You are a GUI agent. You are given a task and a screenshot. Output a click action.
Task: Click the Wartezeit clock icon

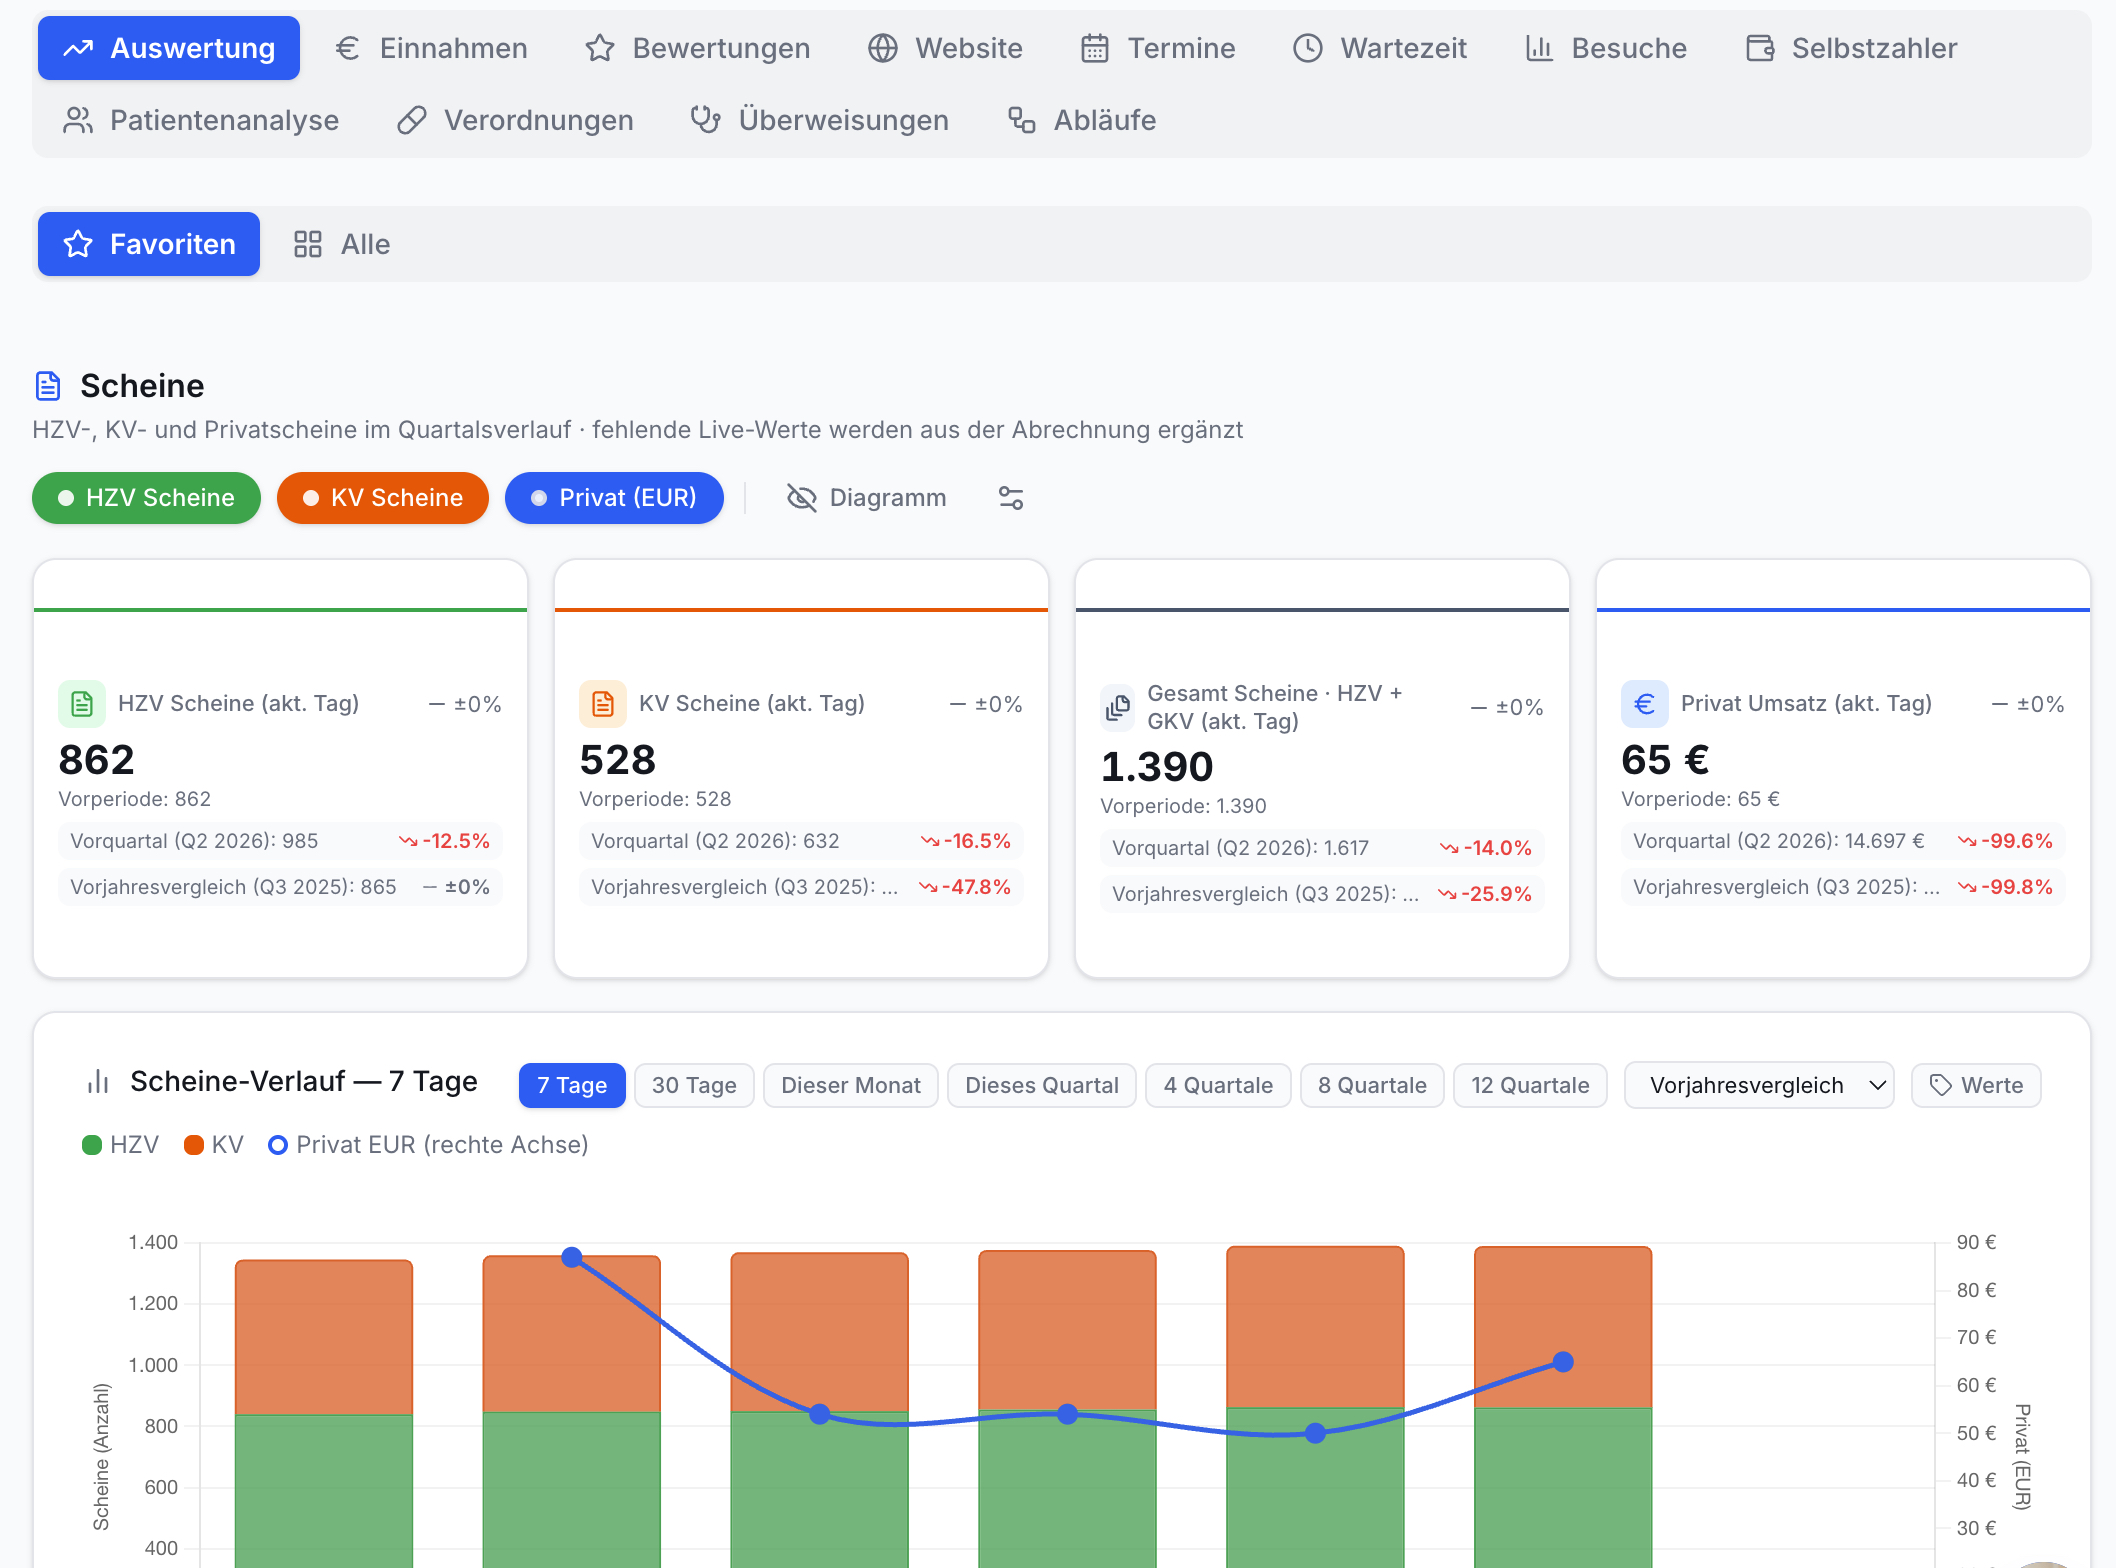coord(1307,48)
